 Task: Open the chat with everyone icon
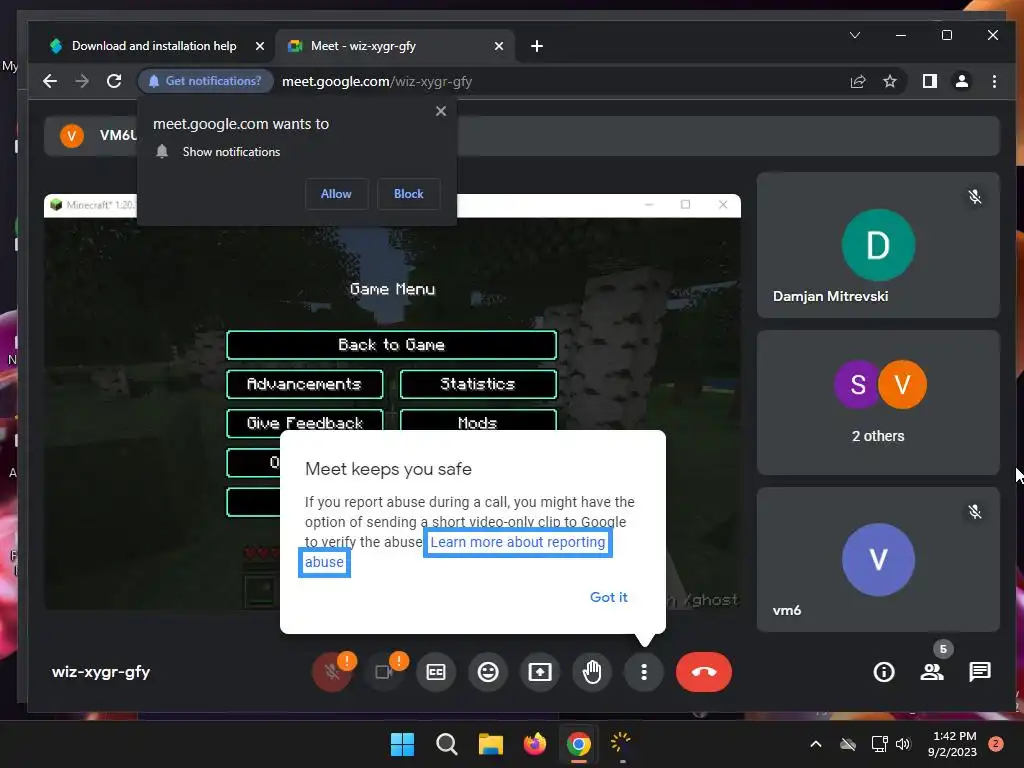pyautogui.click(x=980, y=671)
